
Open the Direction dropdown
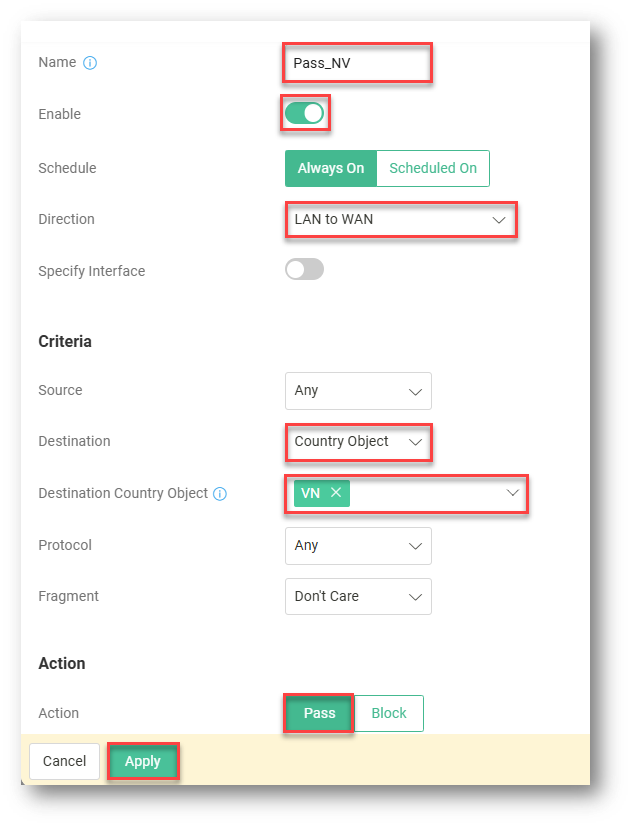click(400, 219)
